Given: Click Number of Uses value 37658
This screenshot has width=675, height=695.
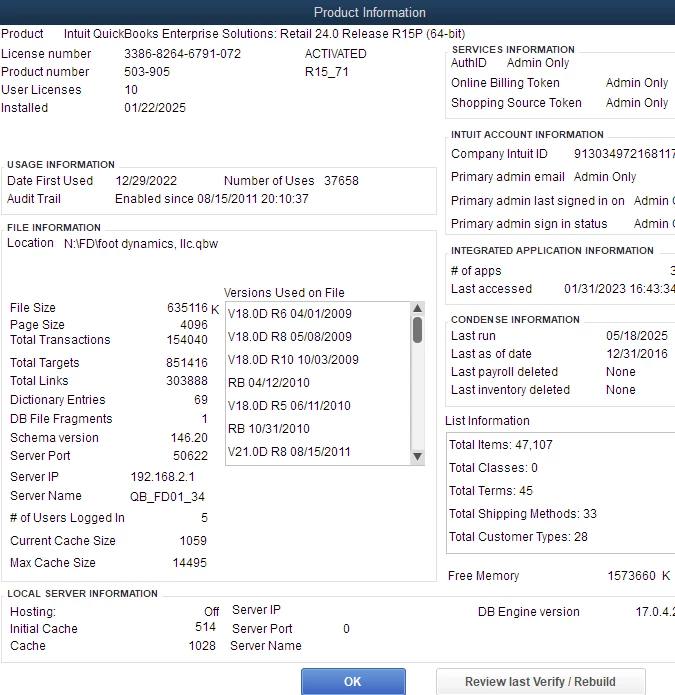Looking at the screenshot, I should (341, 181).
